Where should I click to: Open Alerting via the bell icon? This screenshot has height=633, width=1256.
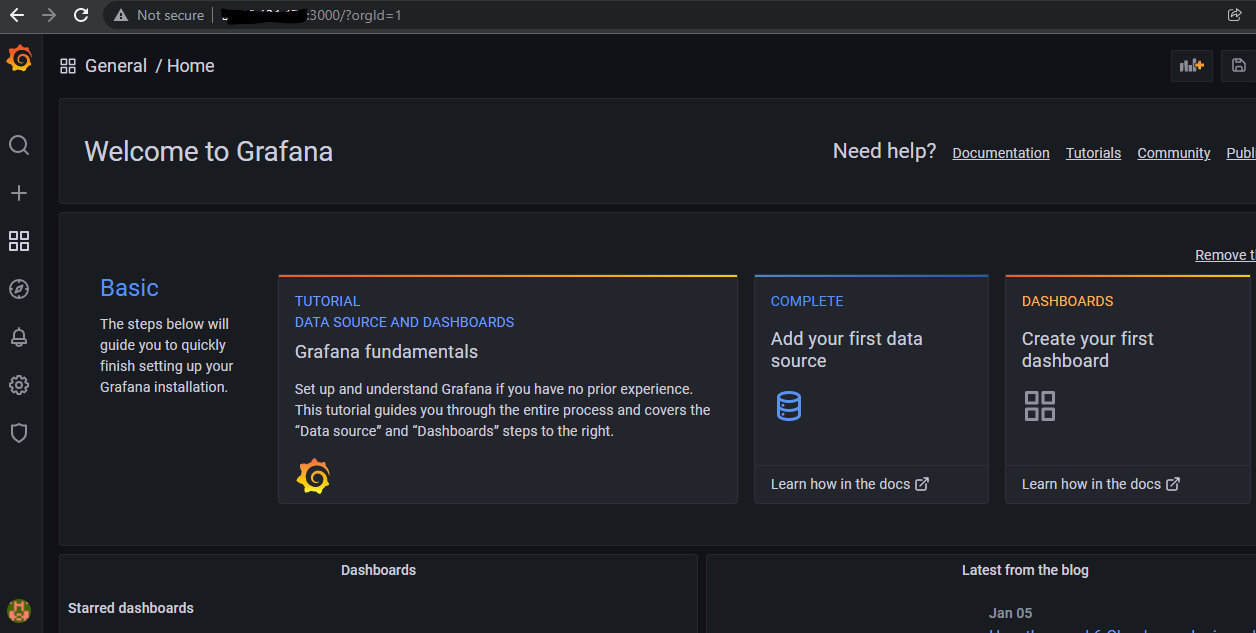pos(19,337)
